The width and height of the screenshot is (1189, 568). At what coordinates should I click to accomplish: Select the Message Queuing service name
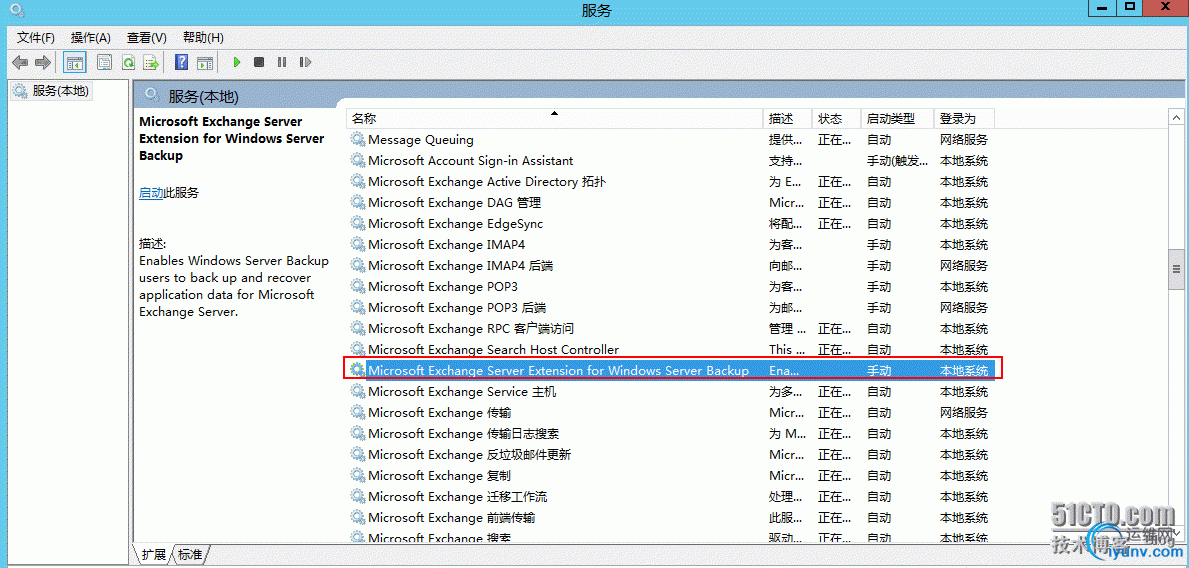click(x=421, y=140)
